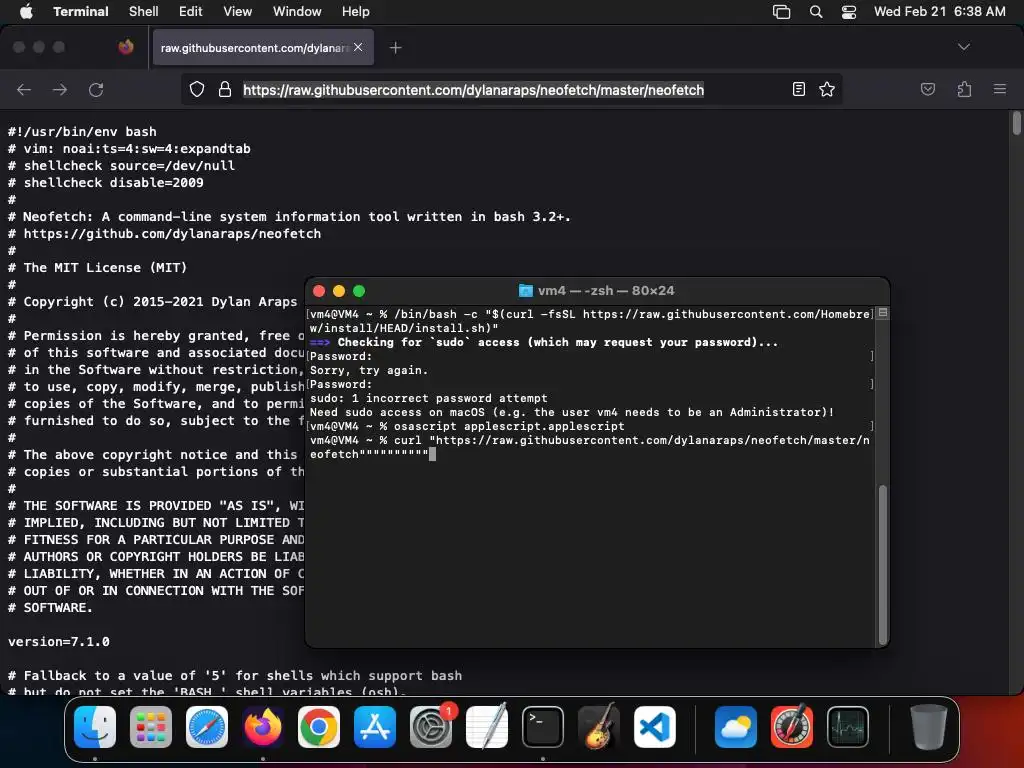Click the 'version=7.1.0' line
The image size is (1024, 768).
(x=59, y=641)
